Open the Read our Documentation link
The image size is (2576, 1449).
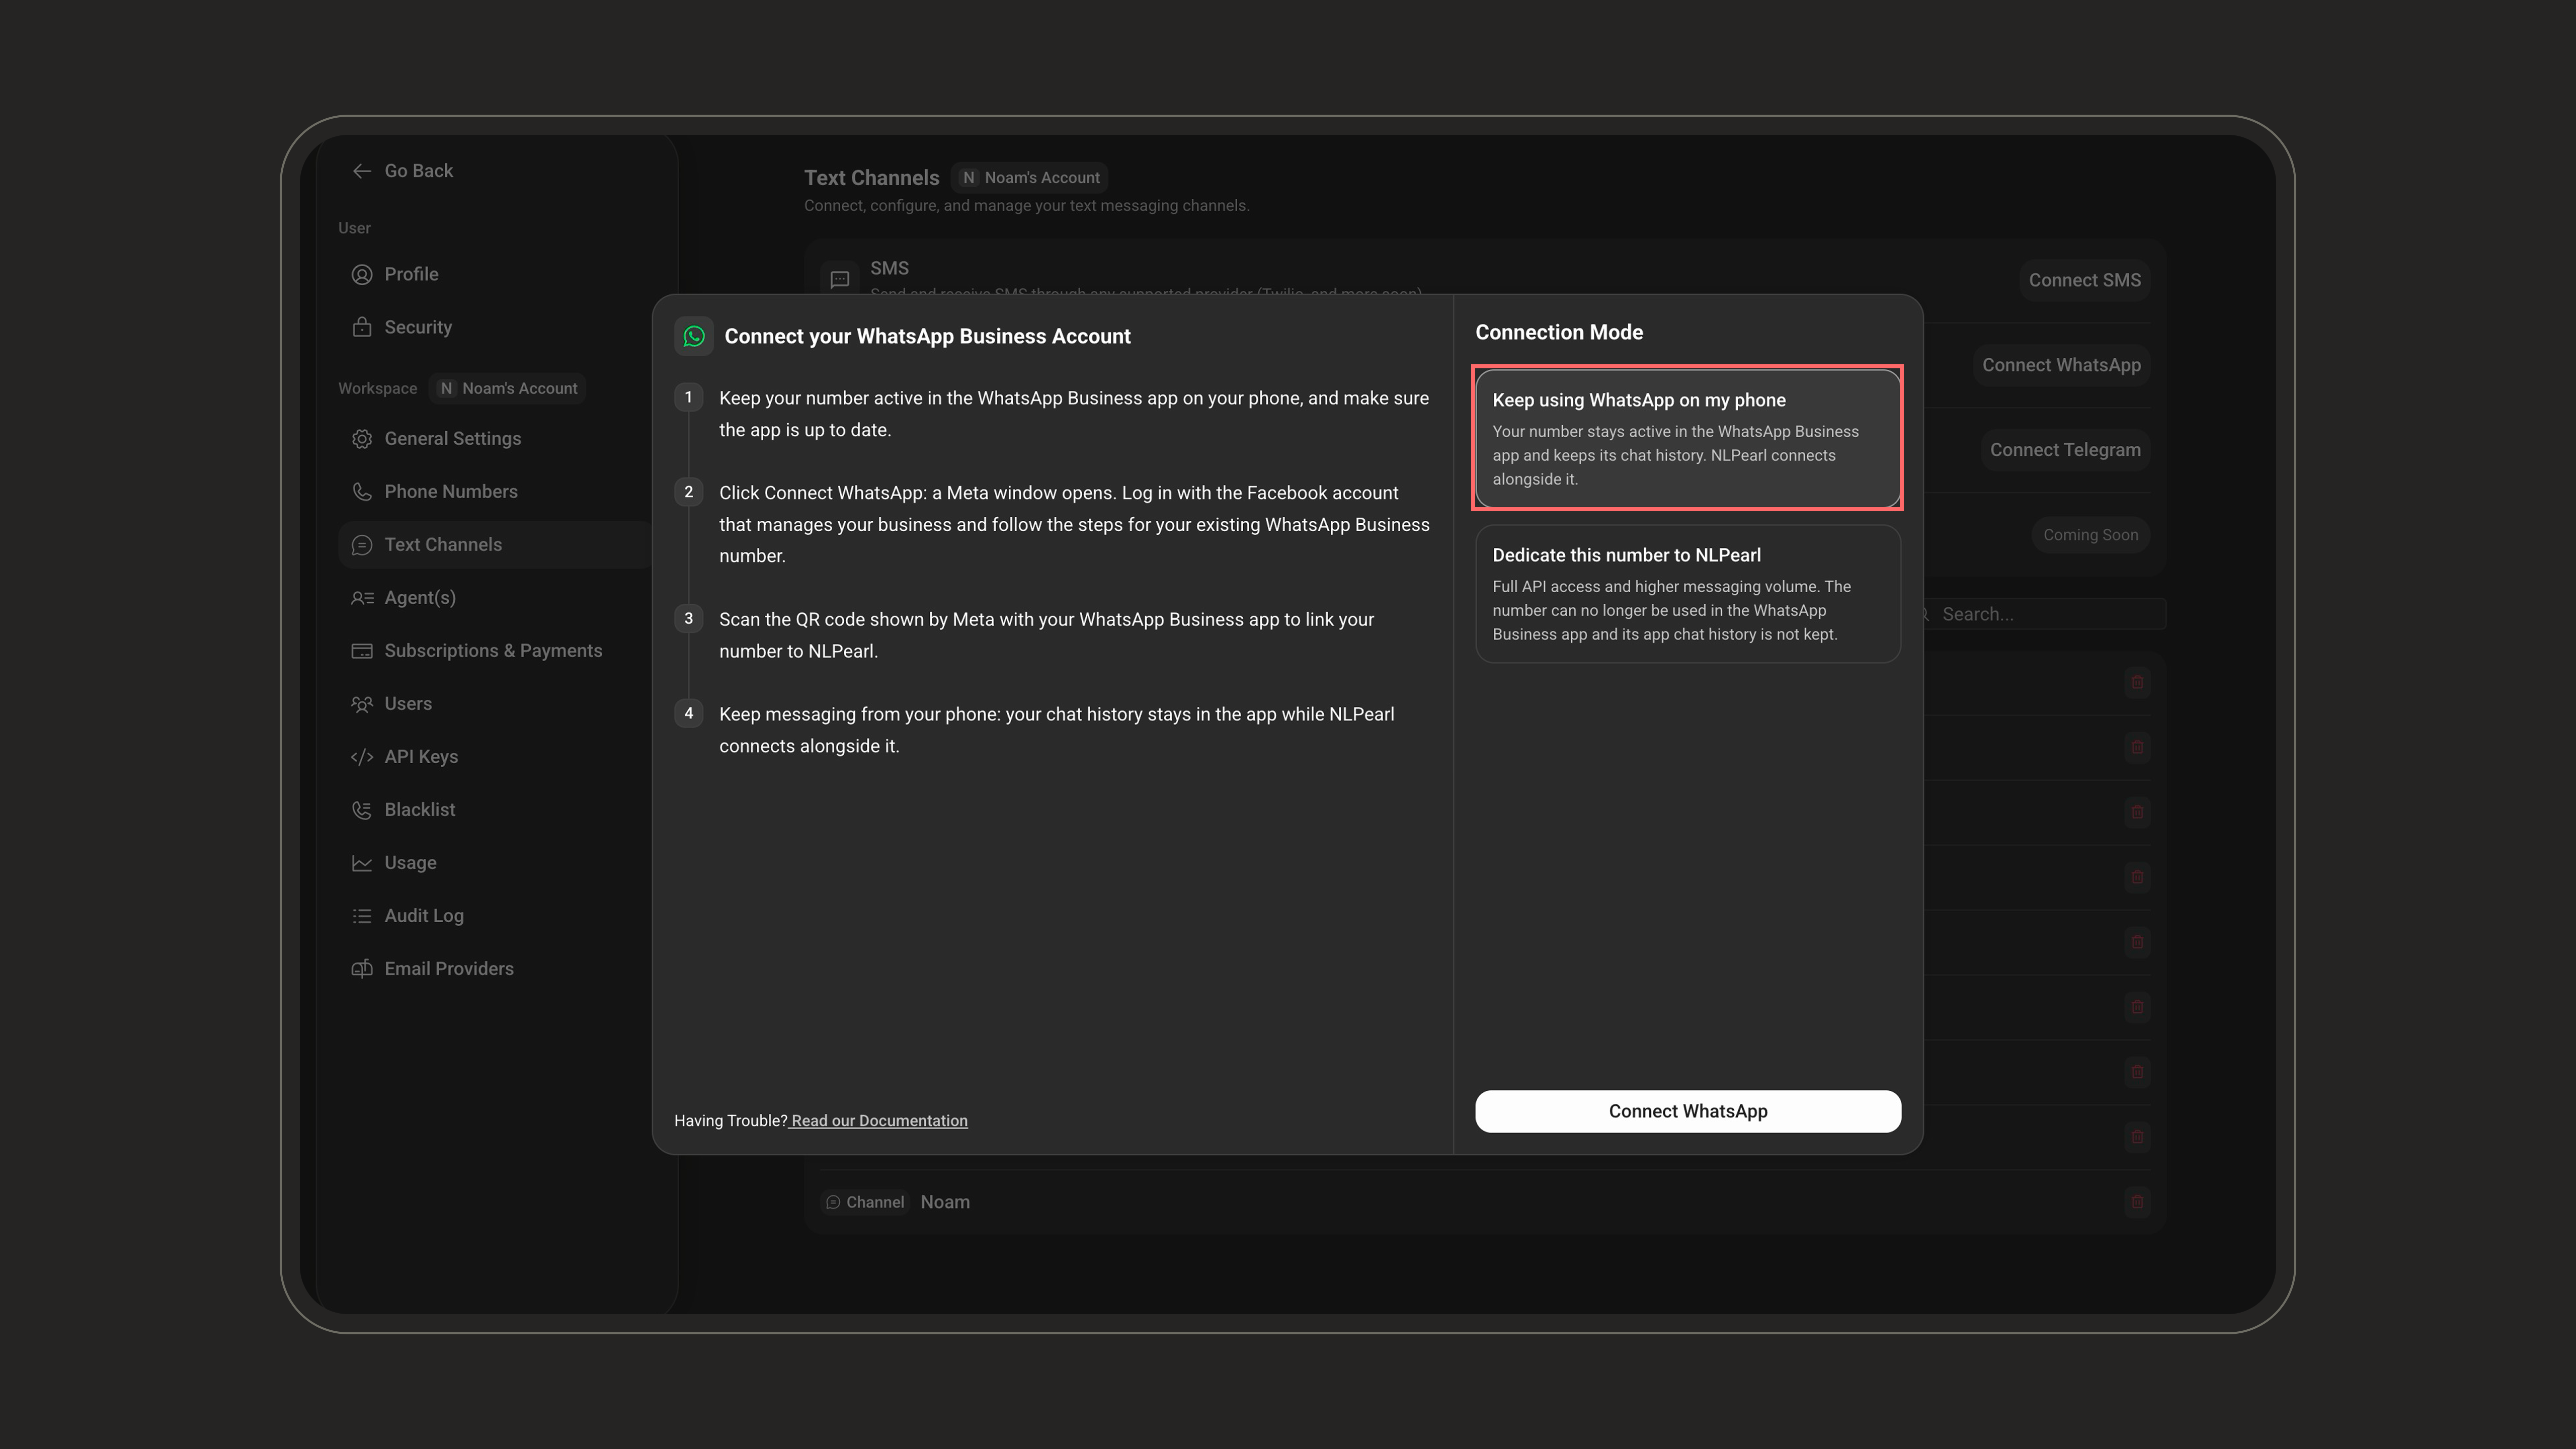point(878,1120)
